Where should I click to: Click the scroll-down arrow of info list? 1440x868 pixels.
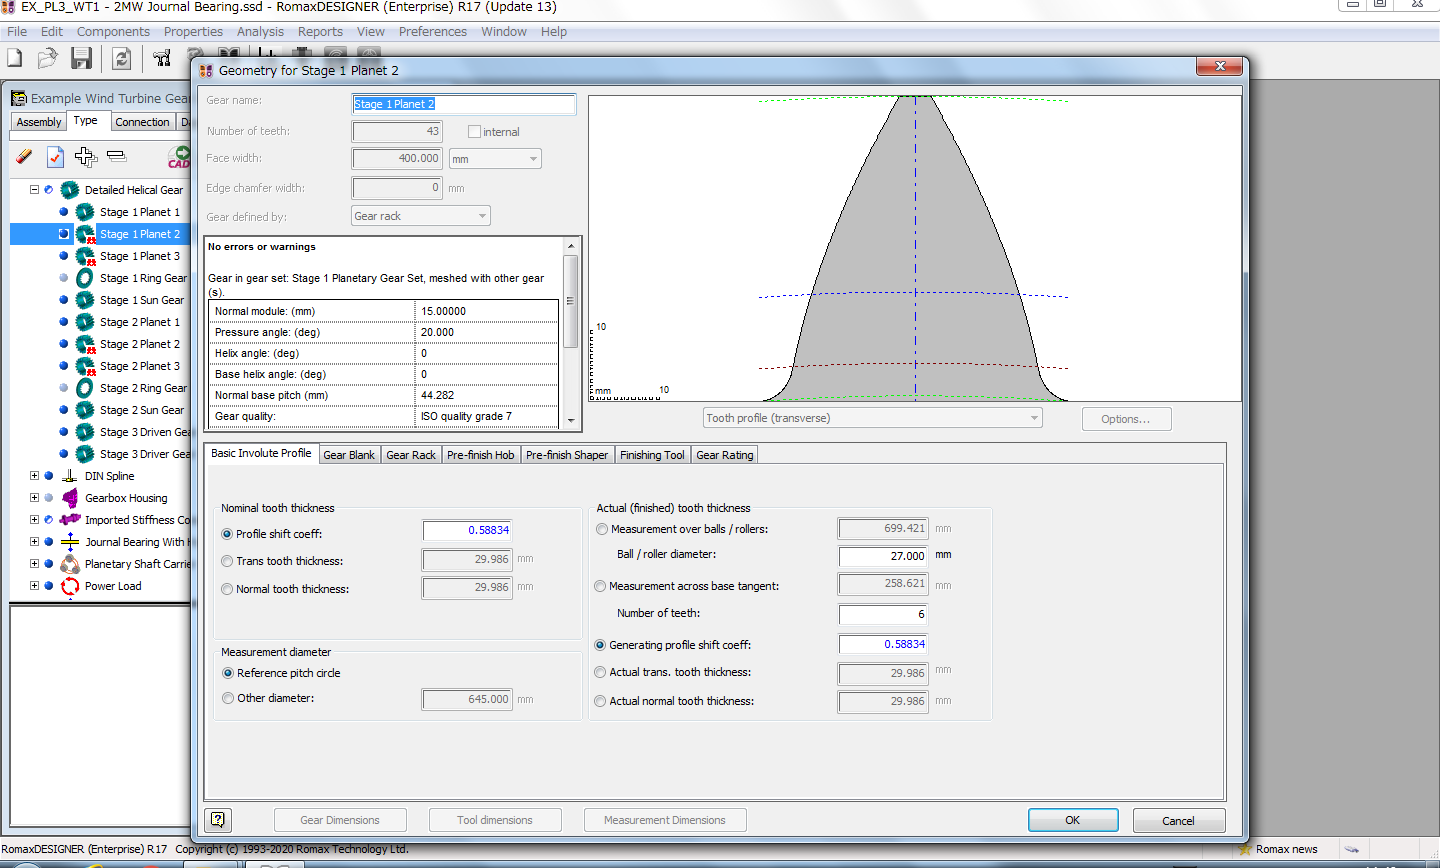[571, 421]
